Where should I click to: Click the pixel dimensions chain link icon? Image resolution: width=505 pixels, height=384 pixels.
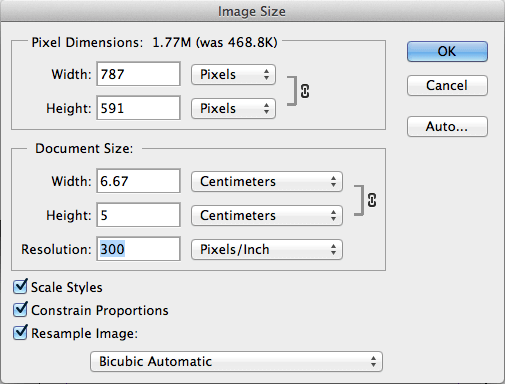(x=305, y=91)
